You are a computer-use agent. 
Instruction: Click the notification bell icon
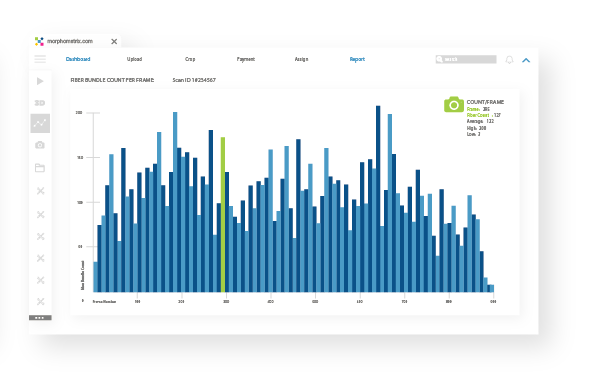click(509, 59)
